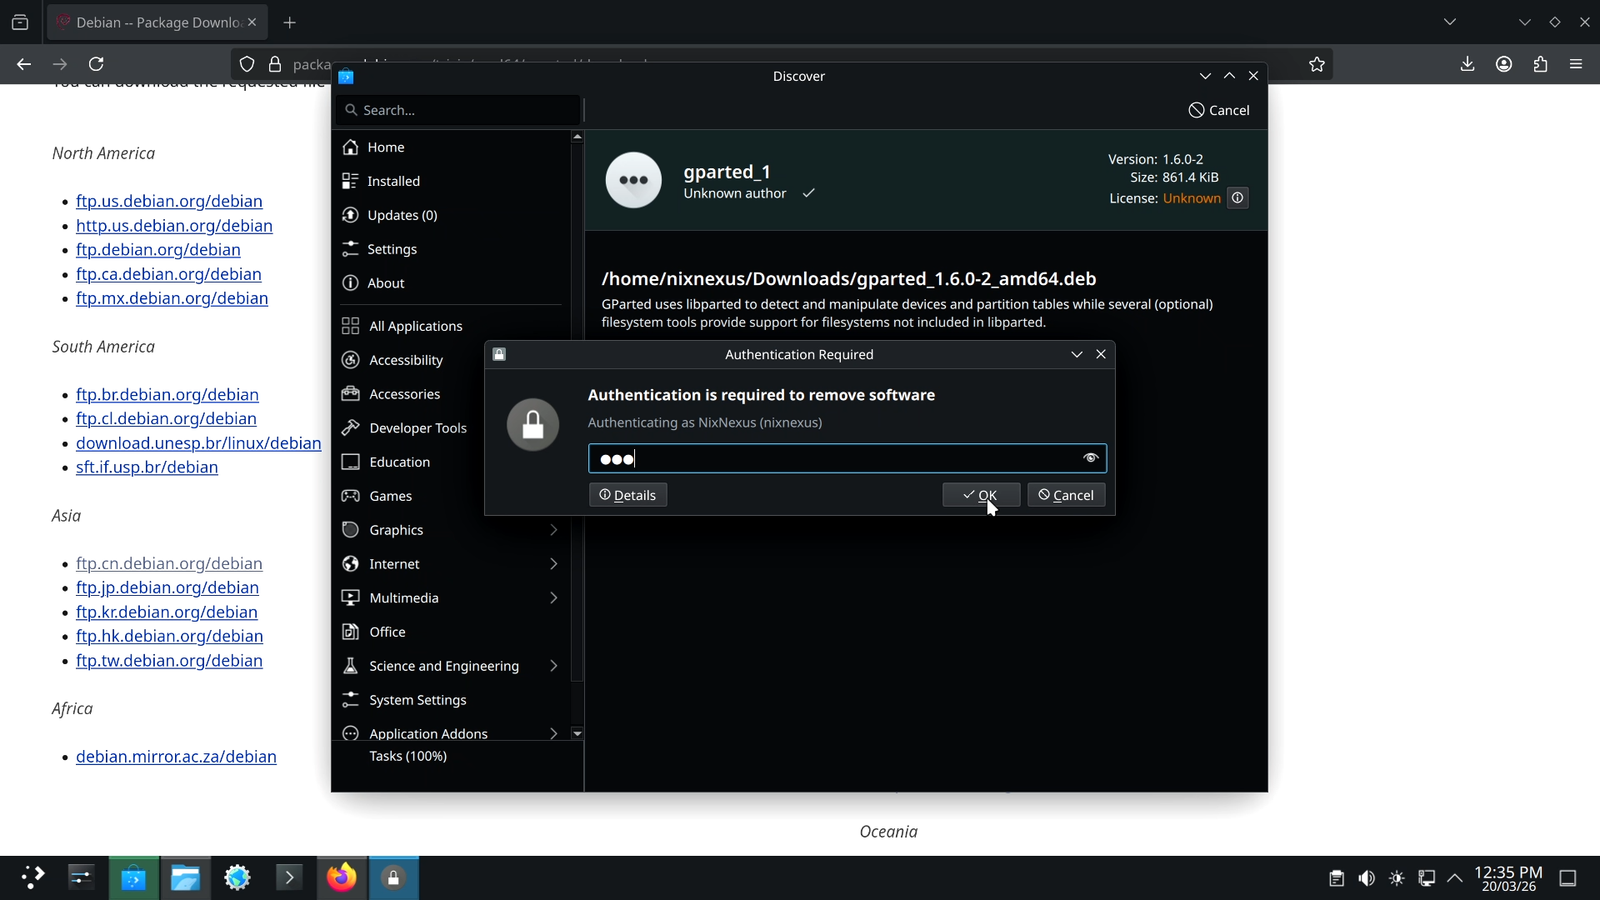This screenshot has width=1600, height=900.
Task: Click Science and Engineering flask icon
Action: pyautogui.click(x=350, y=666)
